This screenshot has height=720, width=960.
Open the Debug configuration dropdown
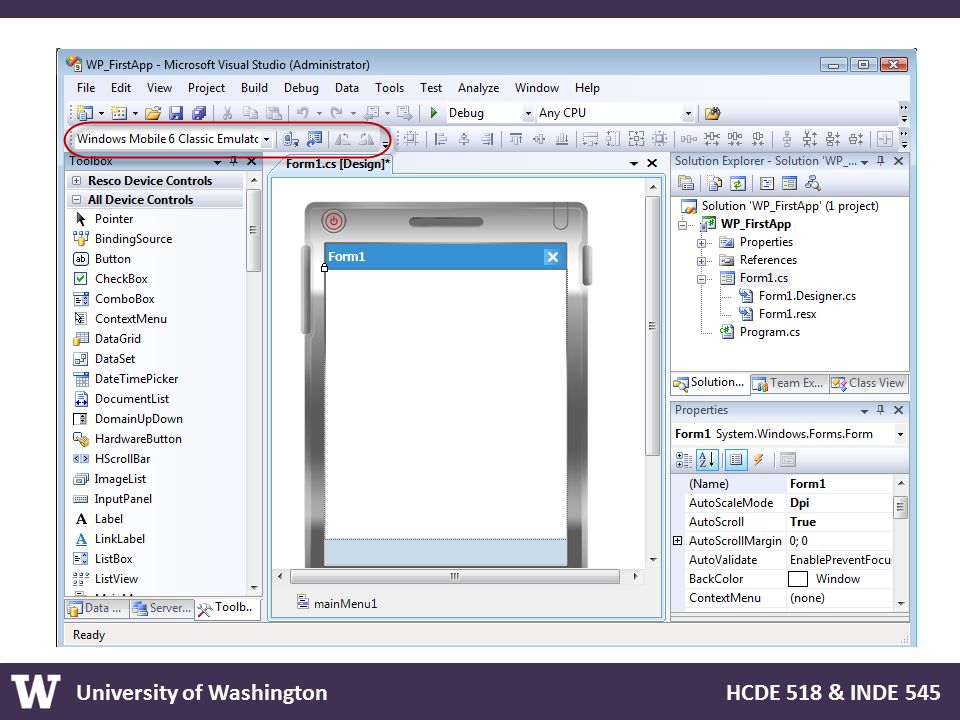click(528, 113)
